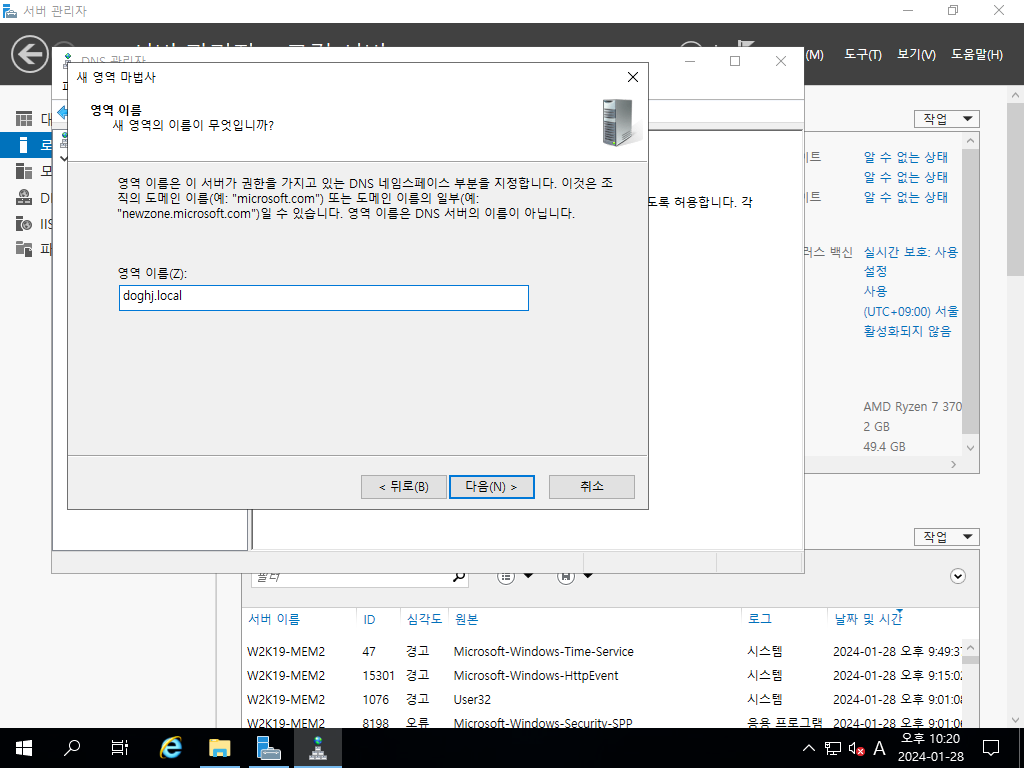Click the muted volume tray icon
1024x768 pixels.
tap(856, 748)
